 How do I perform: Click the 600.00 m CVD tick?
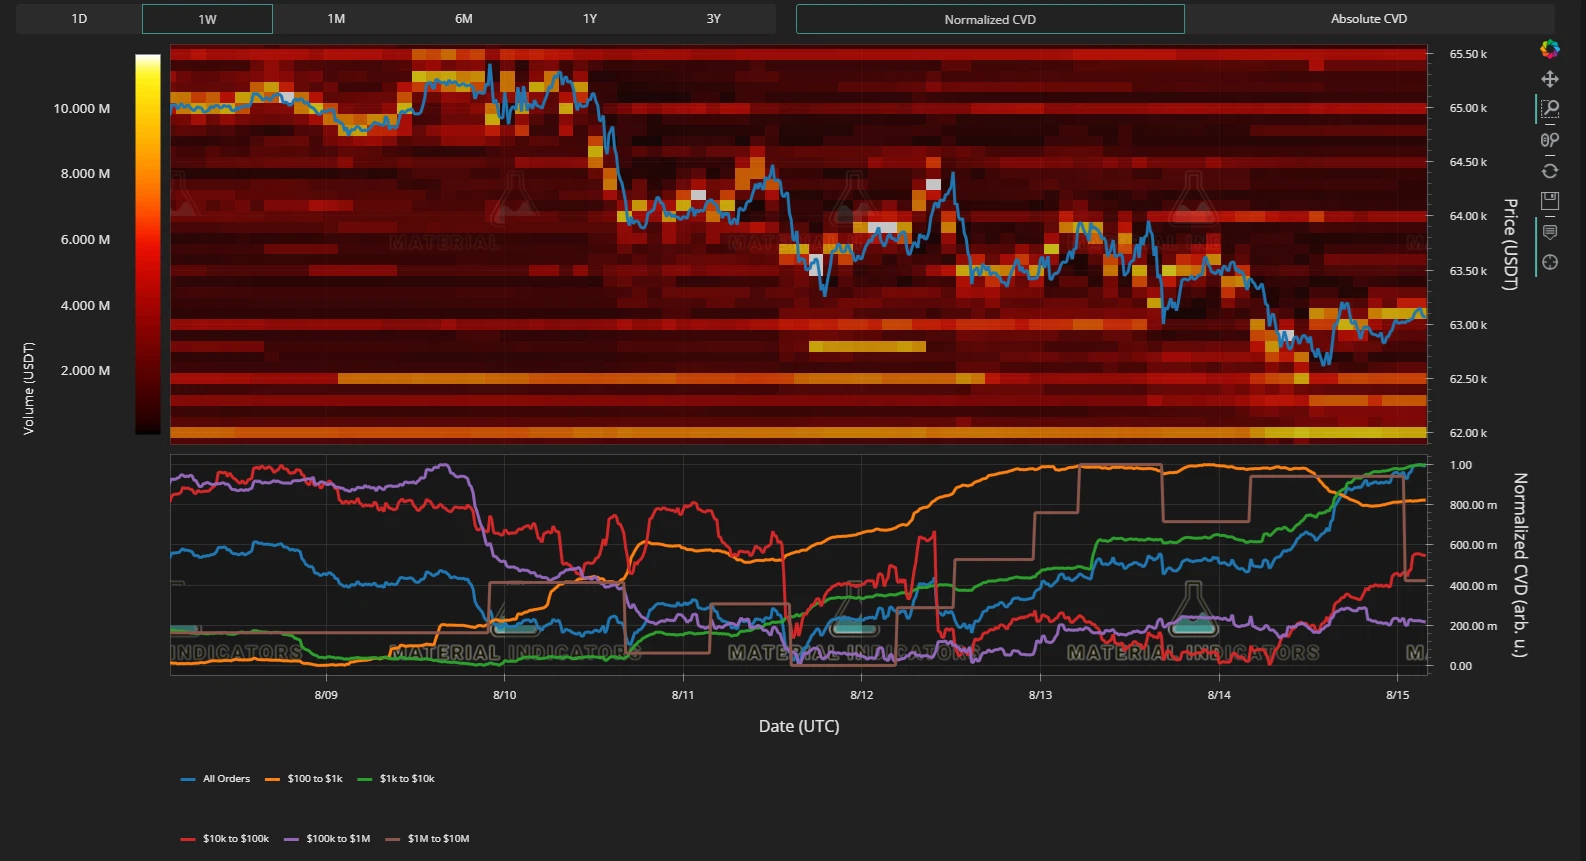pyautogui.click(x=1473, y=545)
